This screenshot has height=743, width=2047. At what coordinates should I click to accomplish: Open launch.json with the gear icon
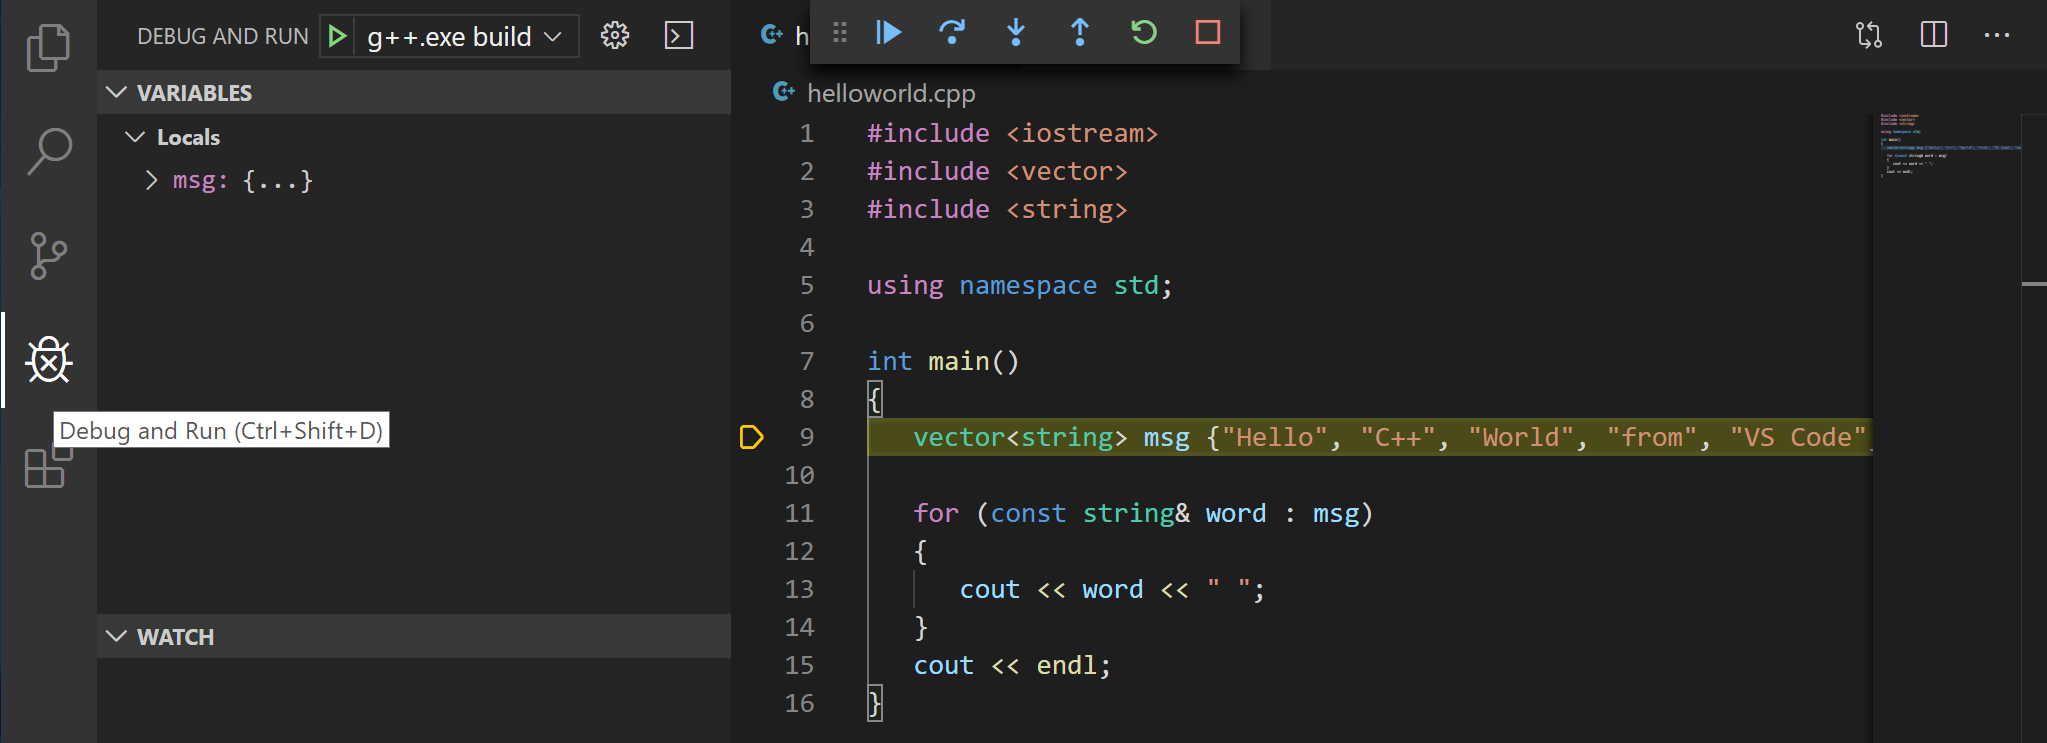614,36
